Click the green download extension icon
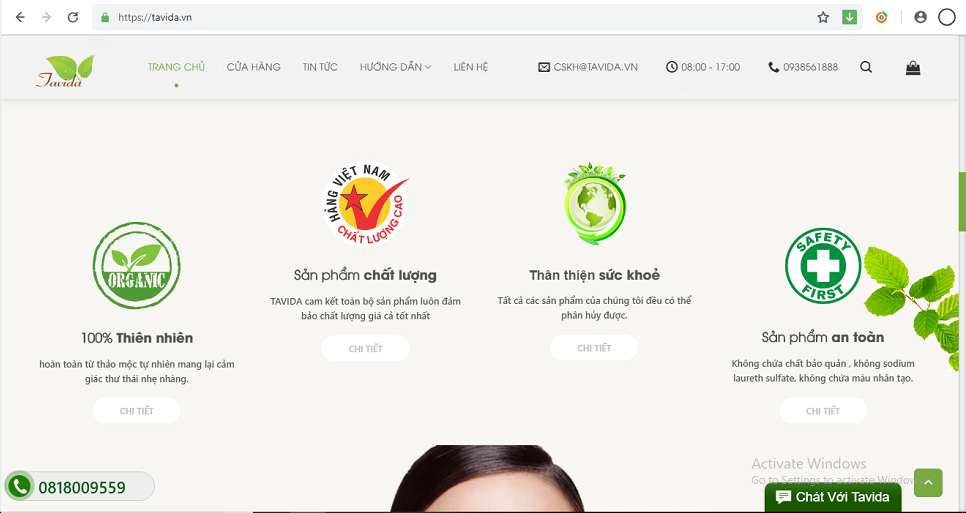 pos(850,17)
